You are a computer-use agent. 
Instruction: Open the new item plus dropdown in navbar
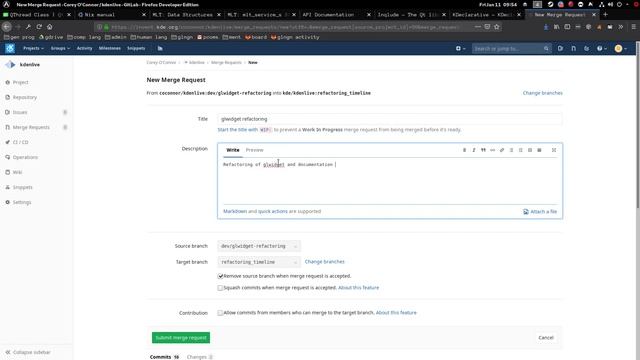(x=460, y=48)
